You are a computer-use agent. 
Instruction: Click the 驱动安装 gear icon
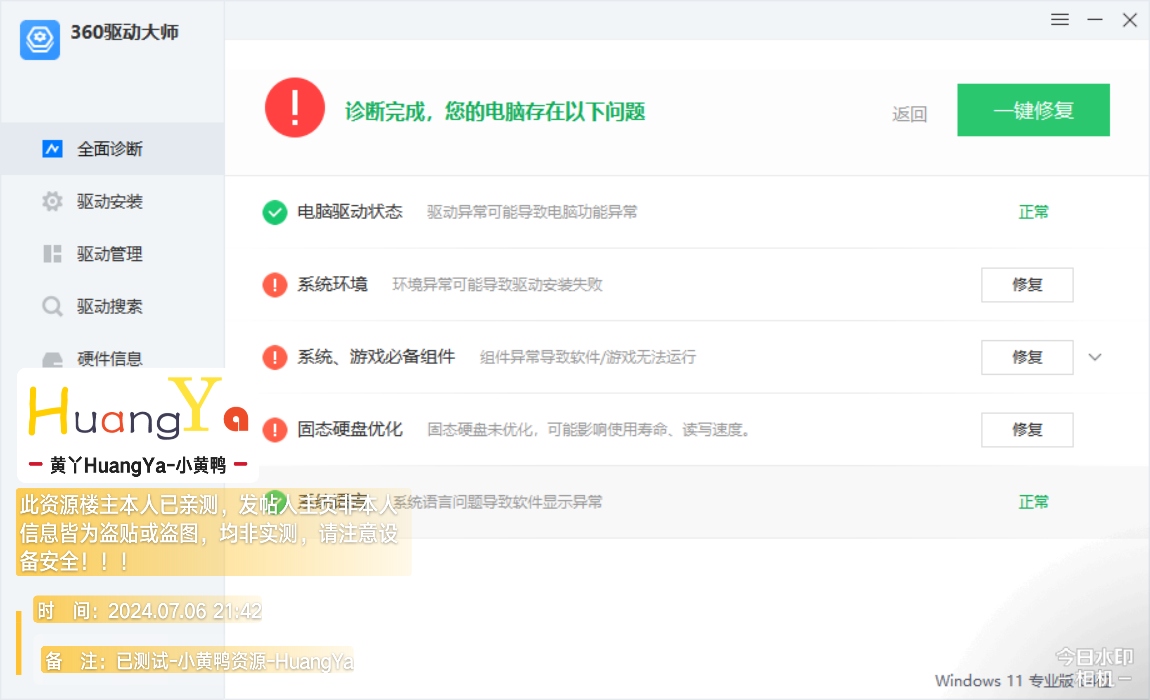coord(52,201)
